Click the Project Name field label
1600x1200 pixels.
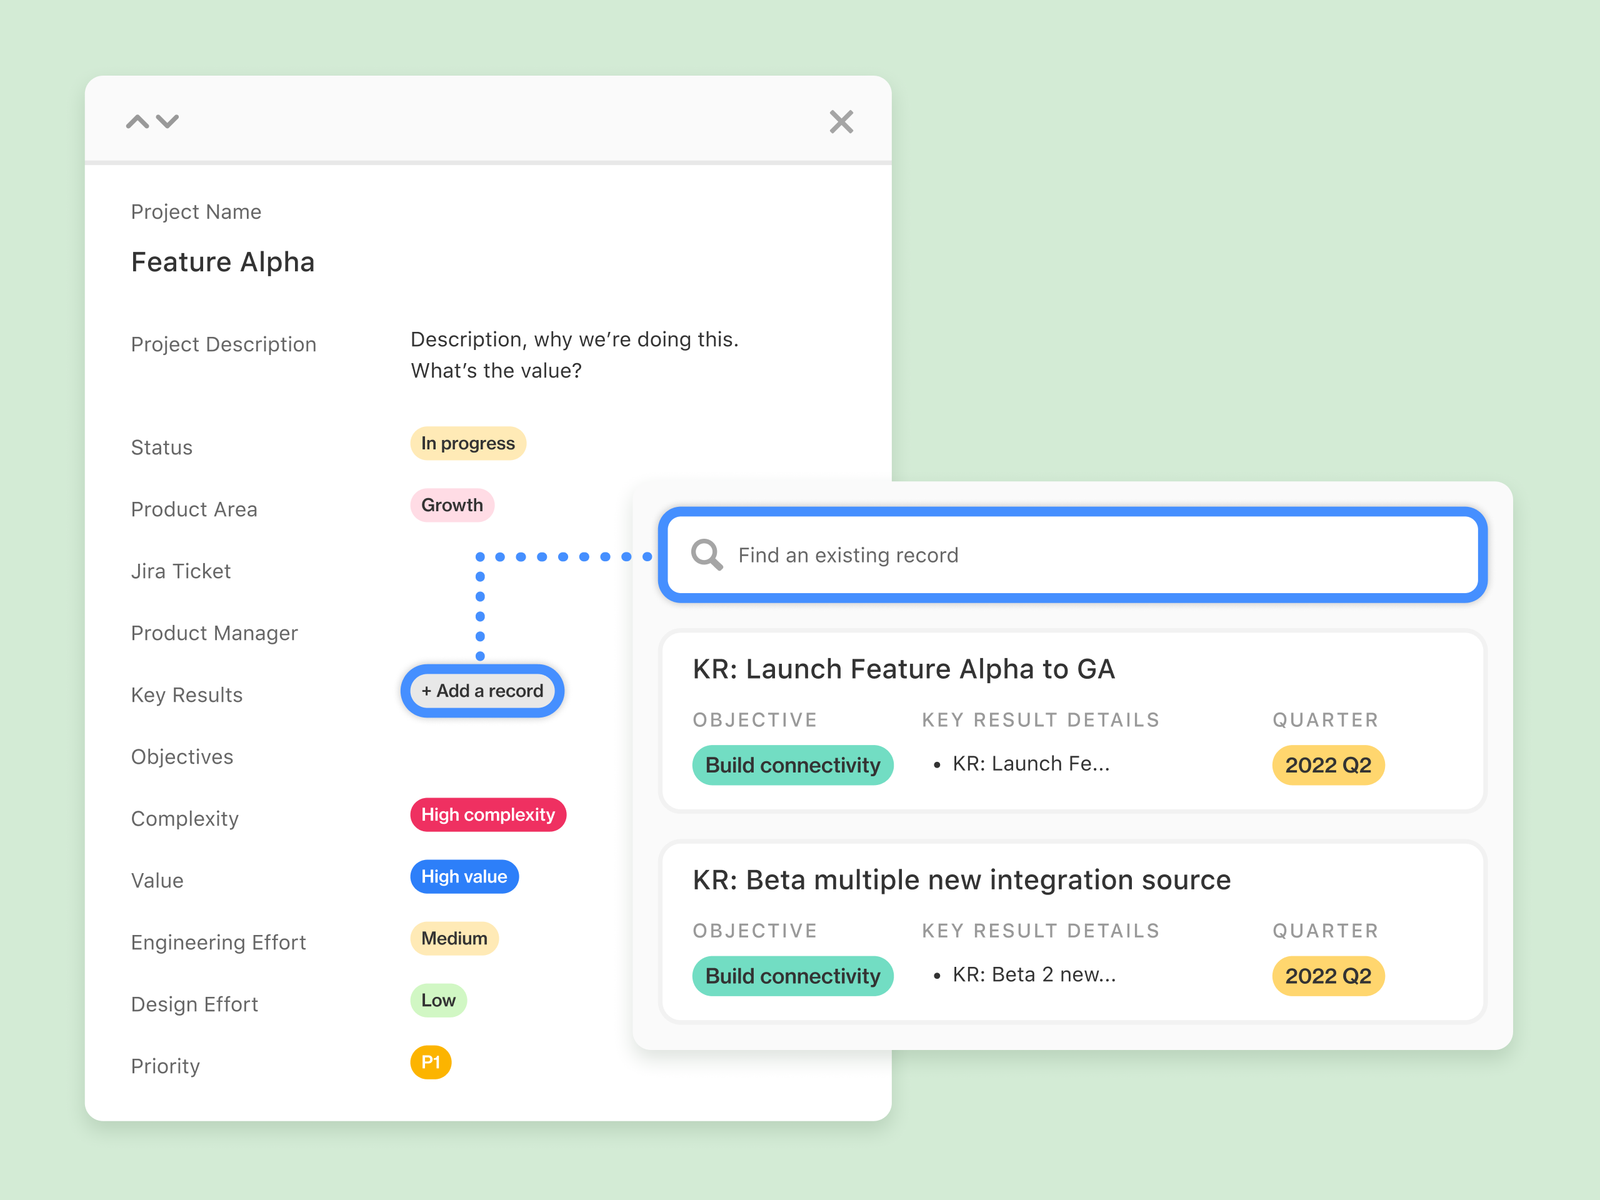pos(196,212)
